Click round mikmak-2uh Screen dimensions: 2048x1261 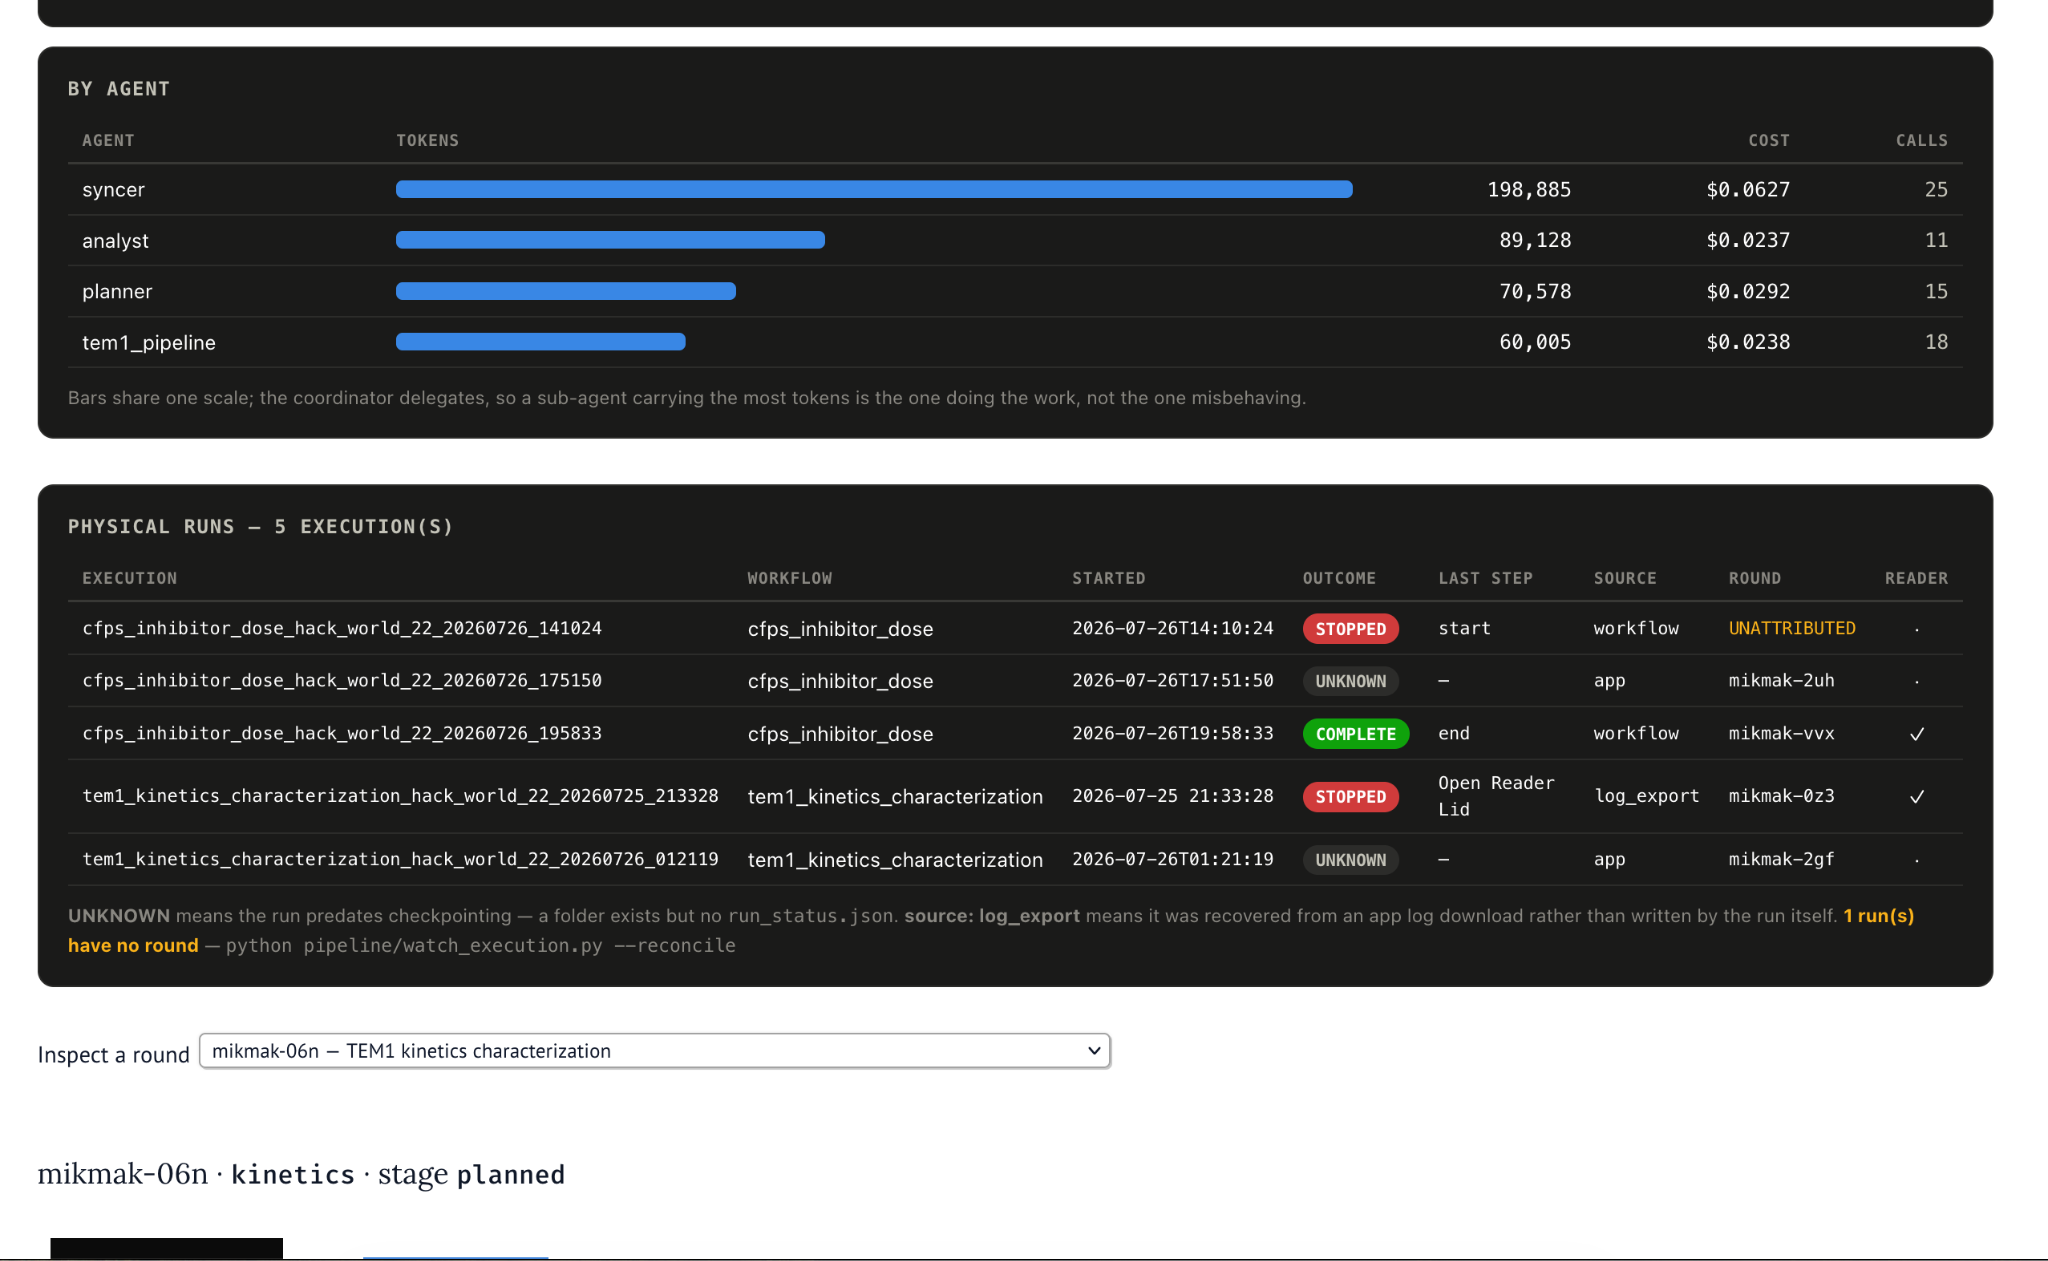[x=1782, y=680]
